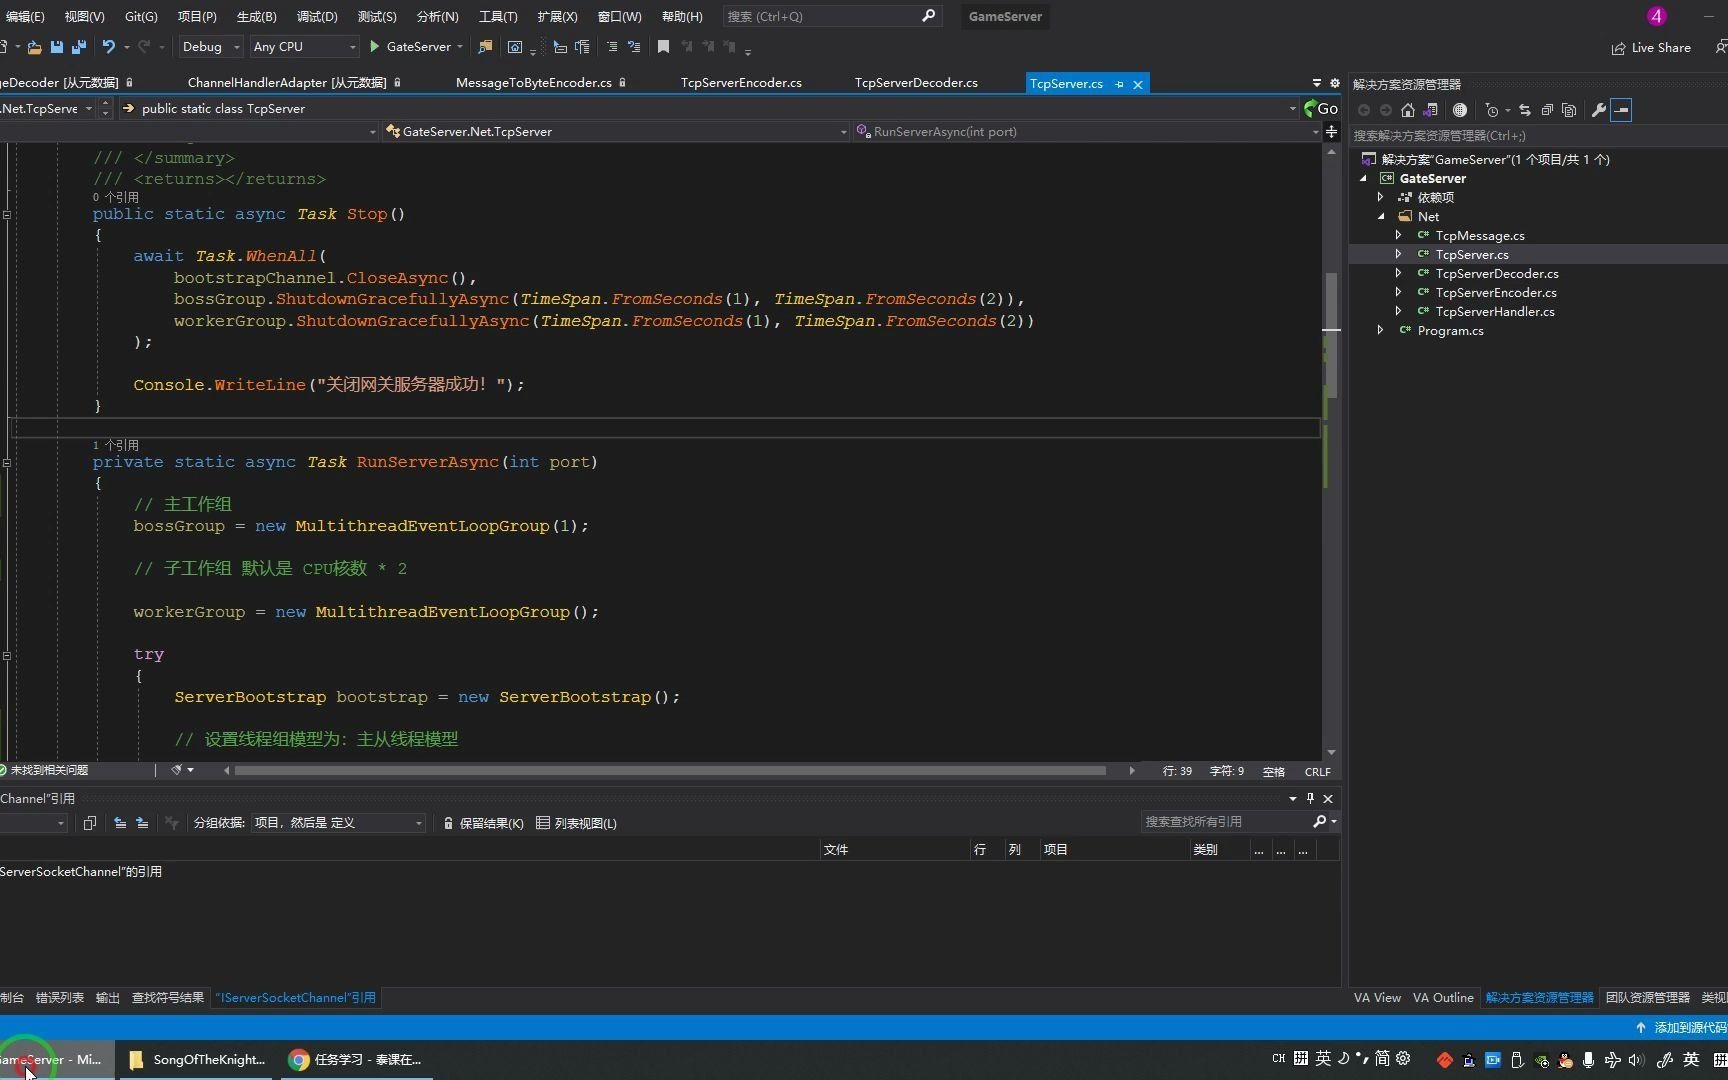Image resolution: width=1728 pixels, height=1080 pixels.
Task: Click the Undo arrow icon
Action: [108, 47]
